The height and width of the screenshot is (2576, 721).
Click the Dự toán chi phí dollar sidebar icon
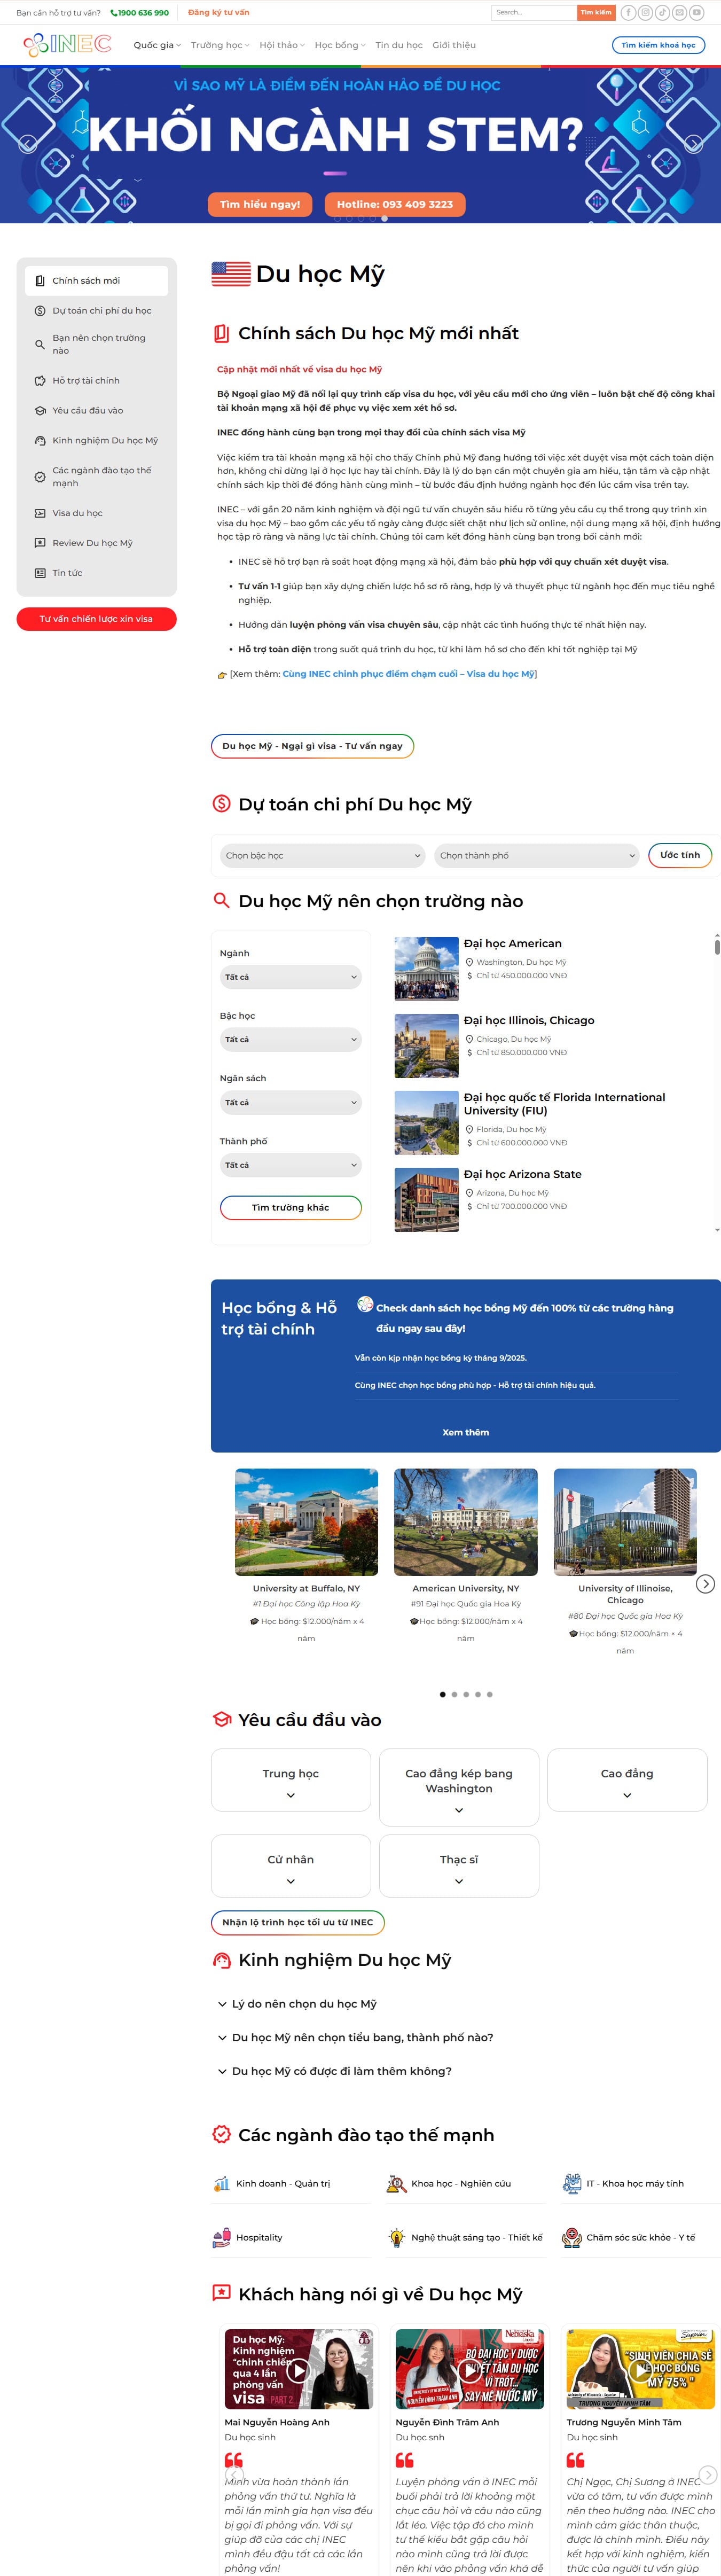pyautogui.click(x=40, y=311)
